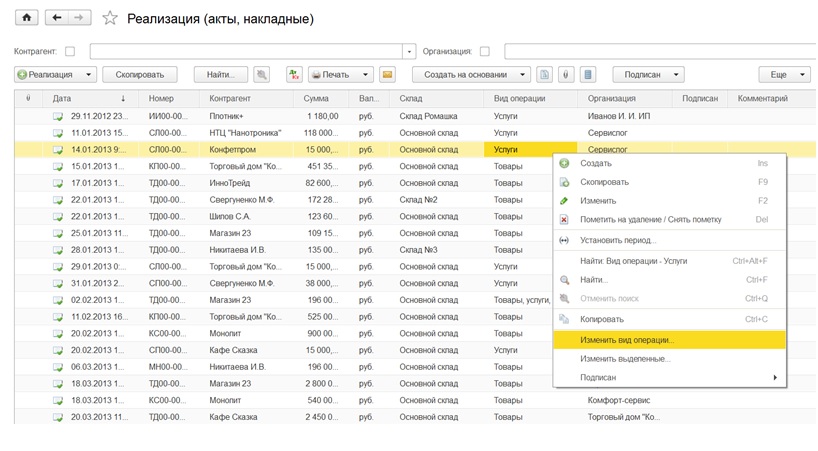This screenshot has height=451, width=818.
Task: Click the Печать button
Action: [333, 75]
